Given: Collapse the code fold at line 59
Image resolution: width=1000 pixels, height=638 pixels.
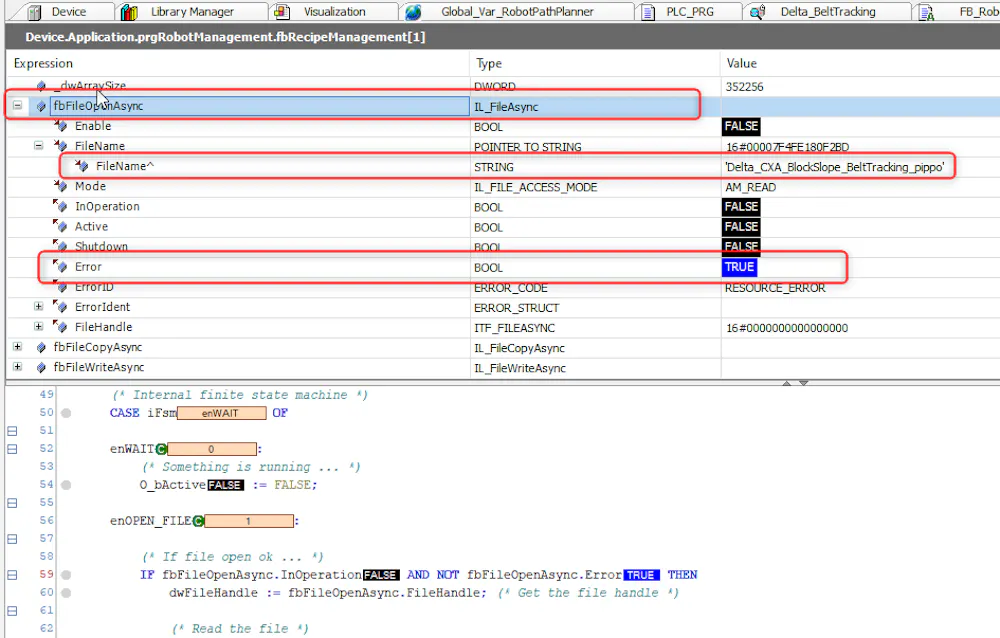Looking at the screenshot, I should [x=12, y=575].
